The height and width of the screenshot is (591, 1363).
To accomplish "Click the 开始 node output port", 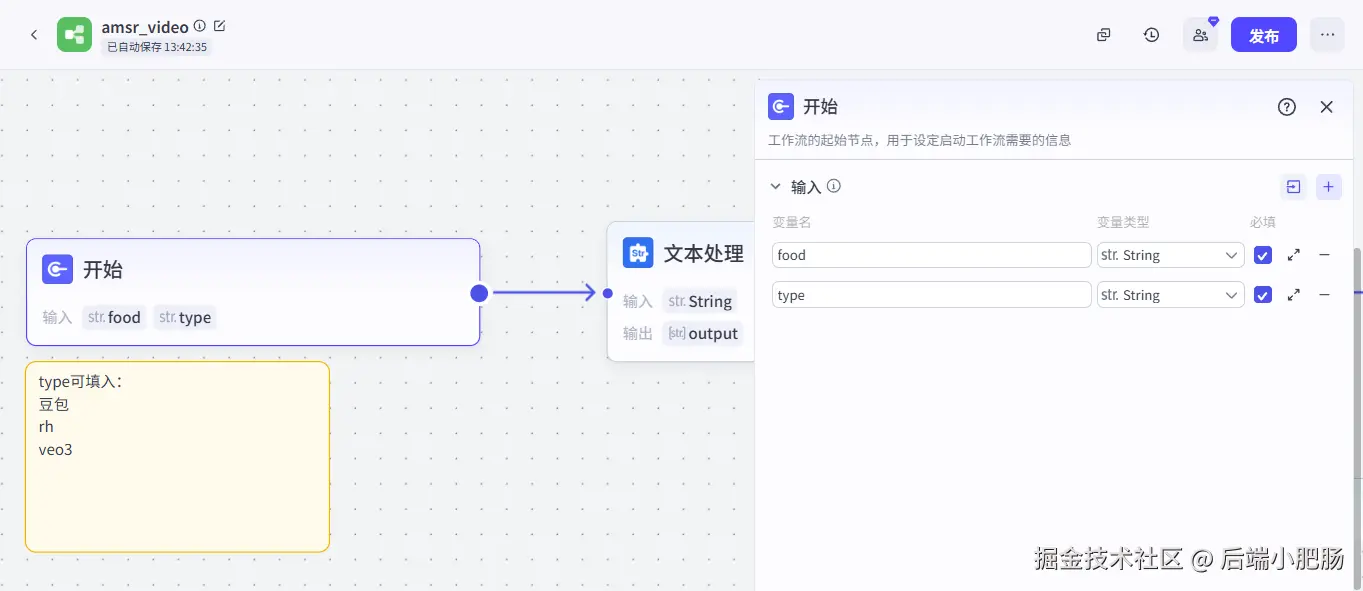I will pos(479,293).
